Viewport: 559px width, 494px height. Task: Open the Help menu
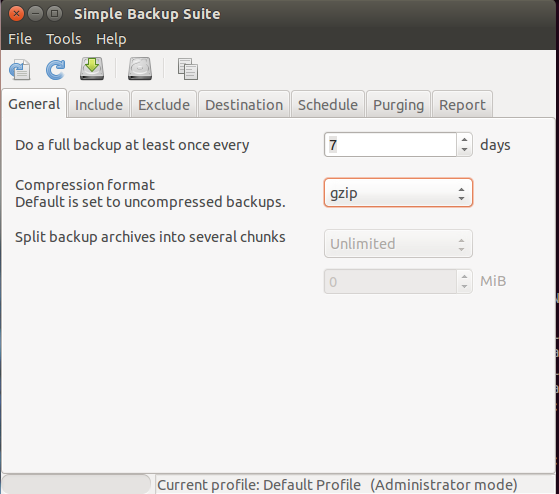tap(111, 39)
